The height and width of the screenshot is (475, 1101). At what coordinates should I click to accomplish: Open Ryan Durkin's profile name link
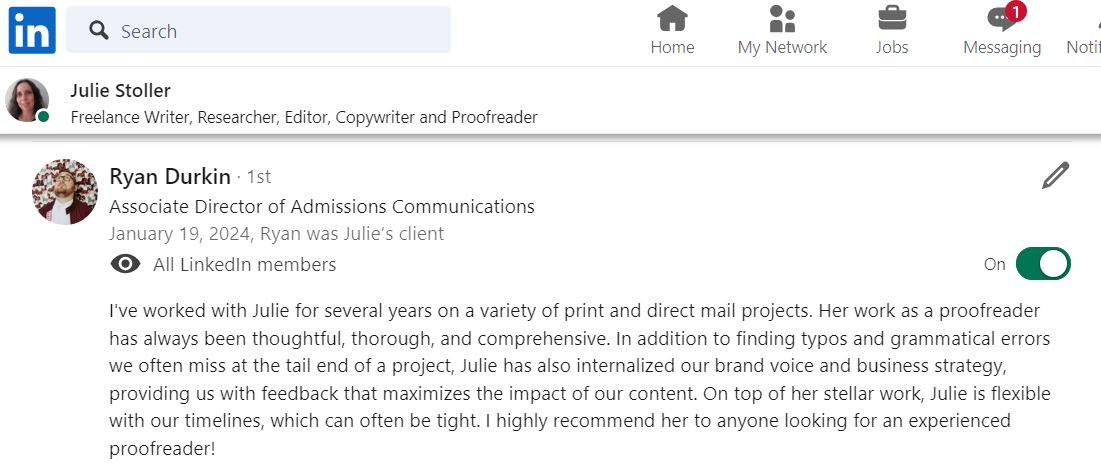[170, 176]
